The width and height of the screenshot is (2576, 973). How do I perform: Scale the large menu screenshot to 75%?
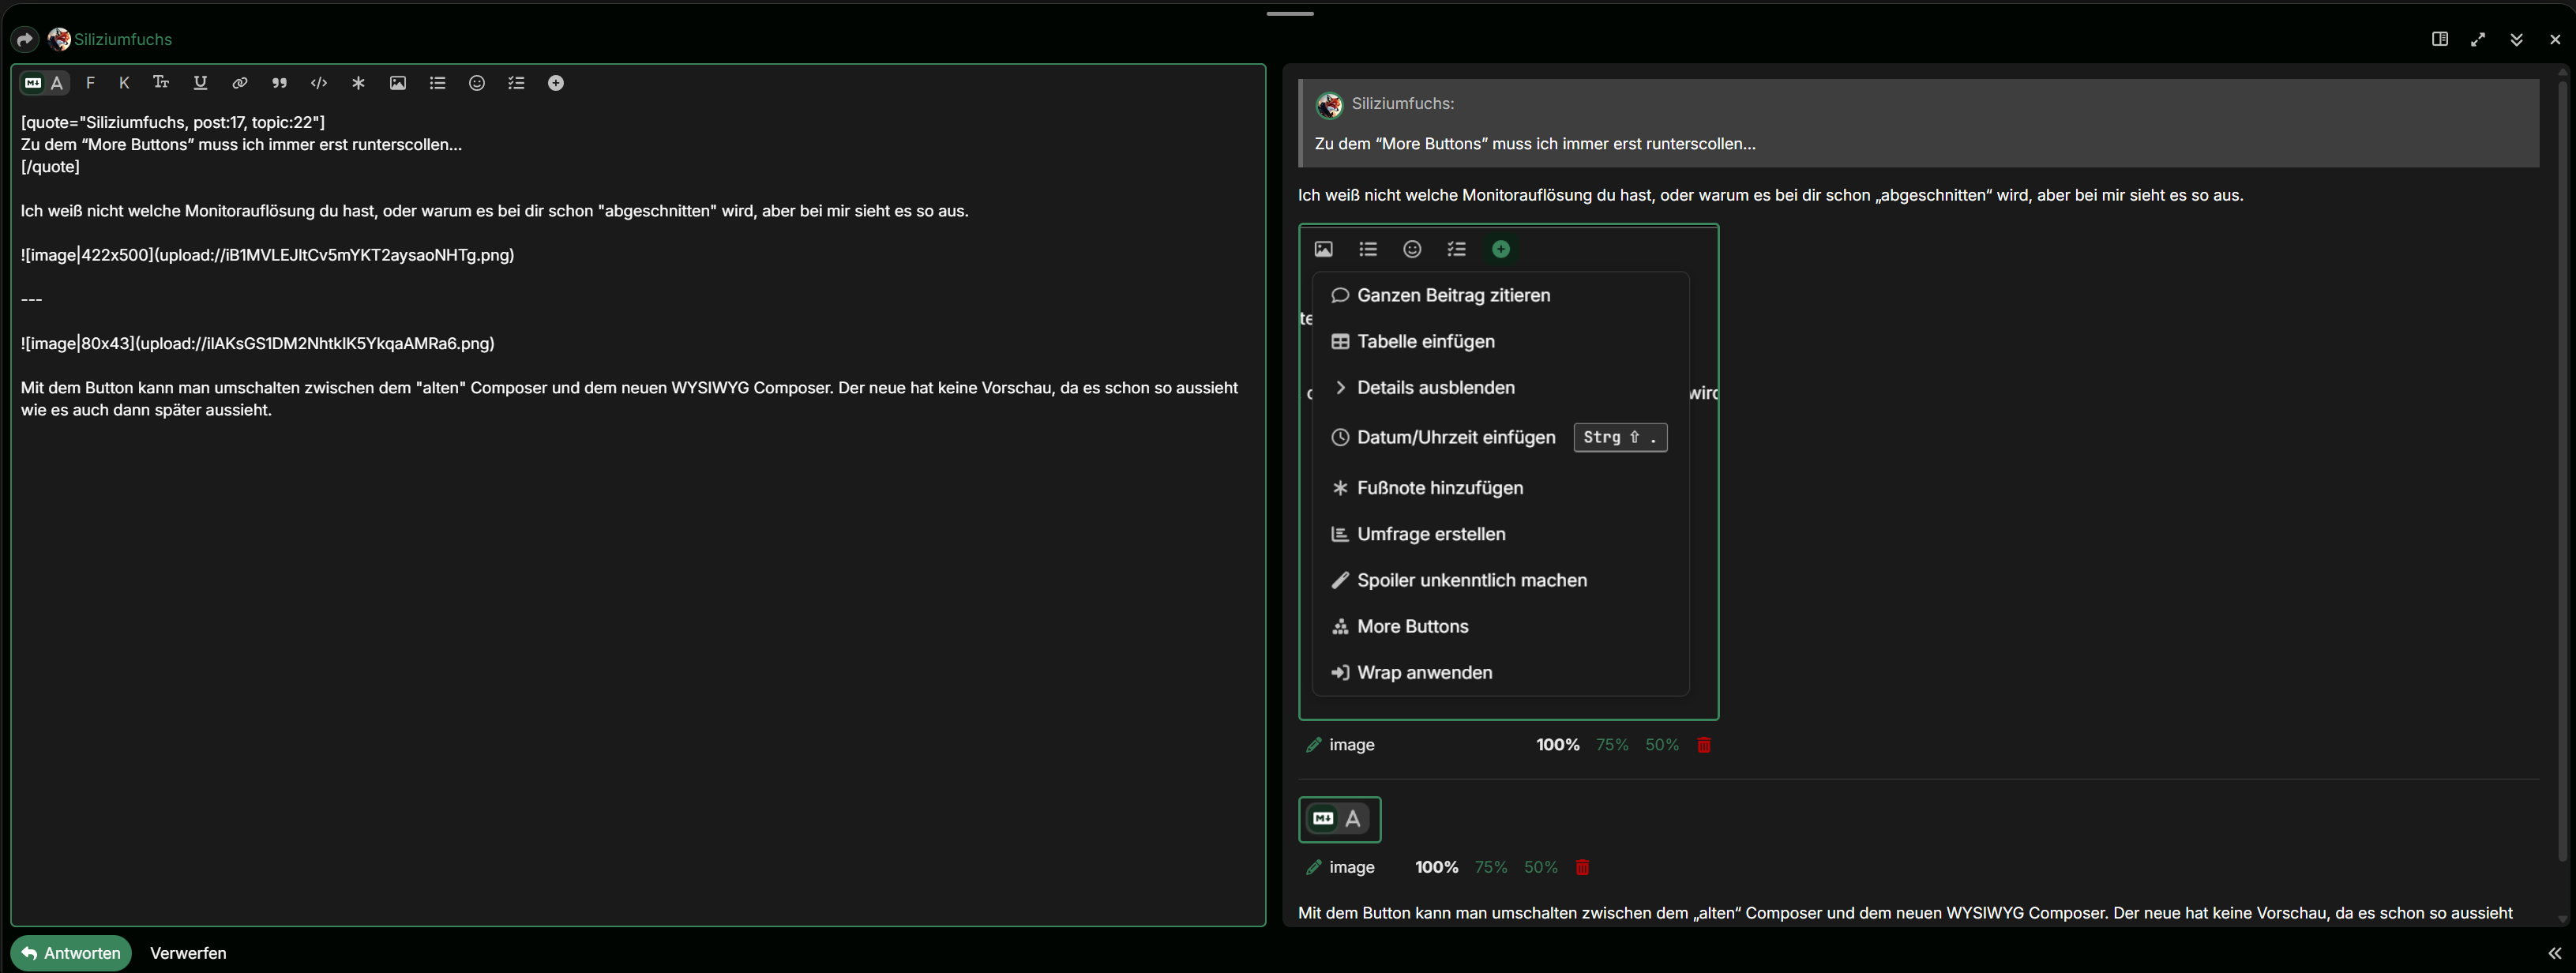coord(1611,745)
